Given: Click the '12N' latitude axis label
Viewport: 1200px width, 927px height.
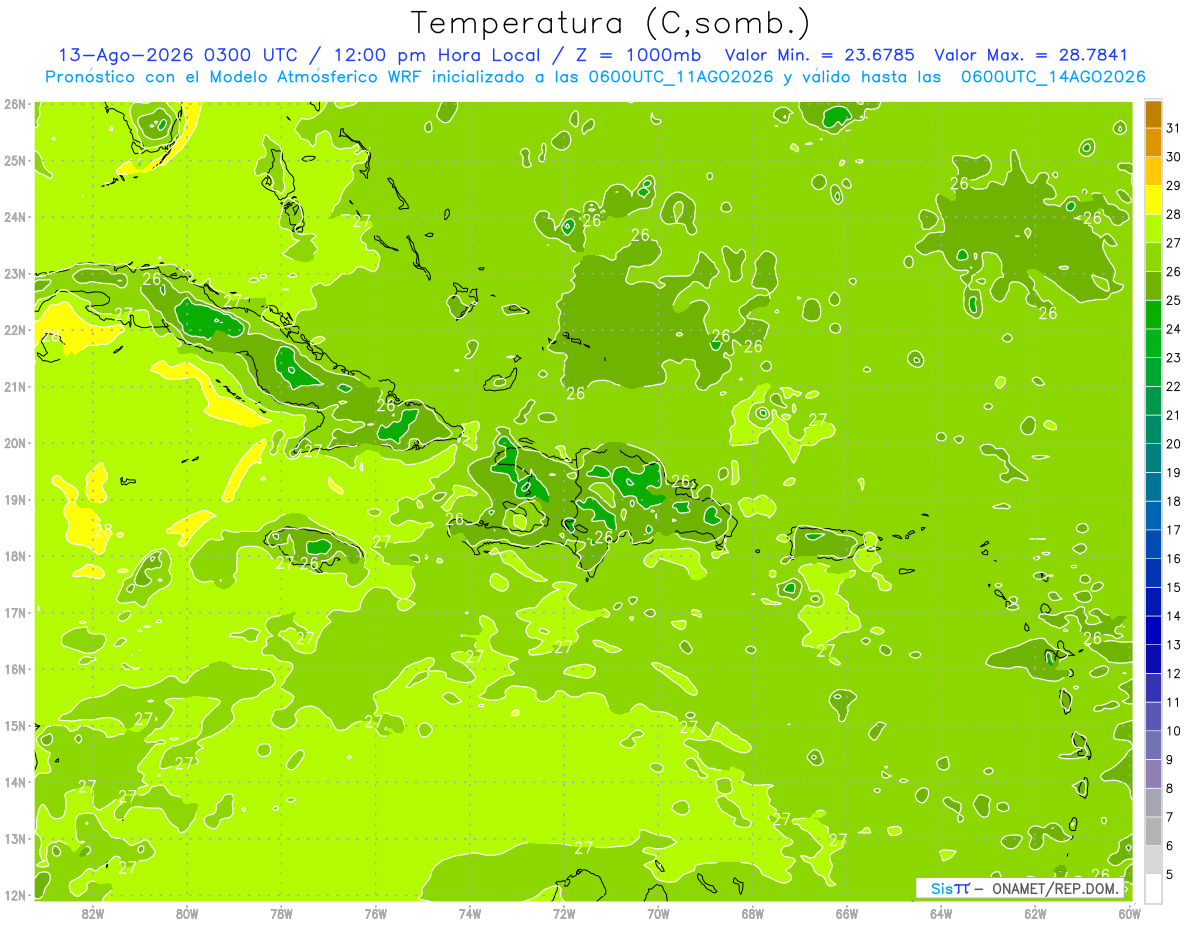Looking at the screenshot, I should tap(14, 895).
